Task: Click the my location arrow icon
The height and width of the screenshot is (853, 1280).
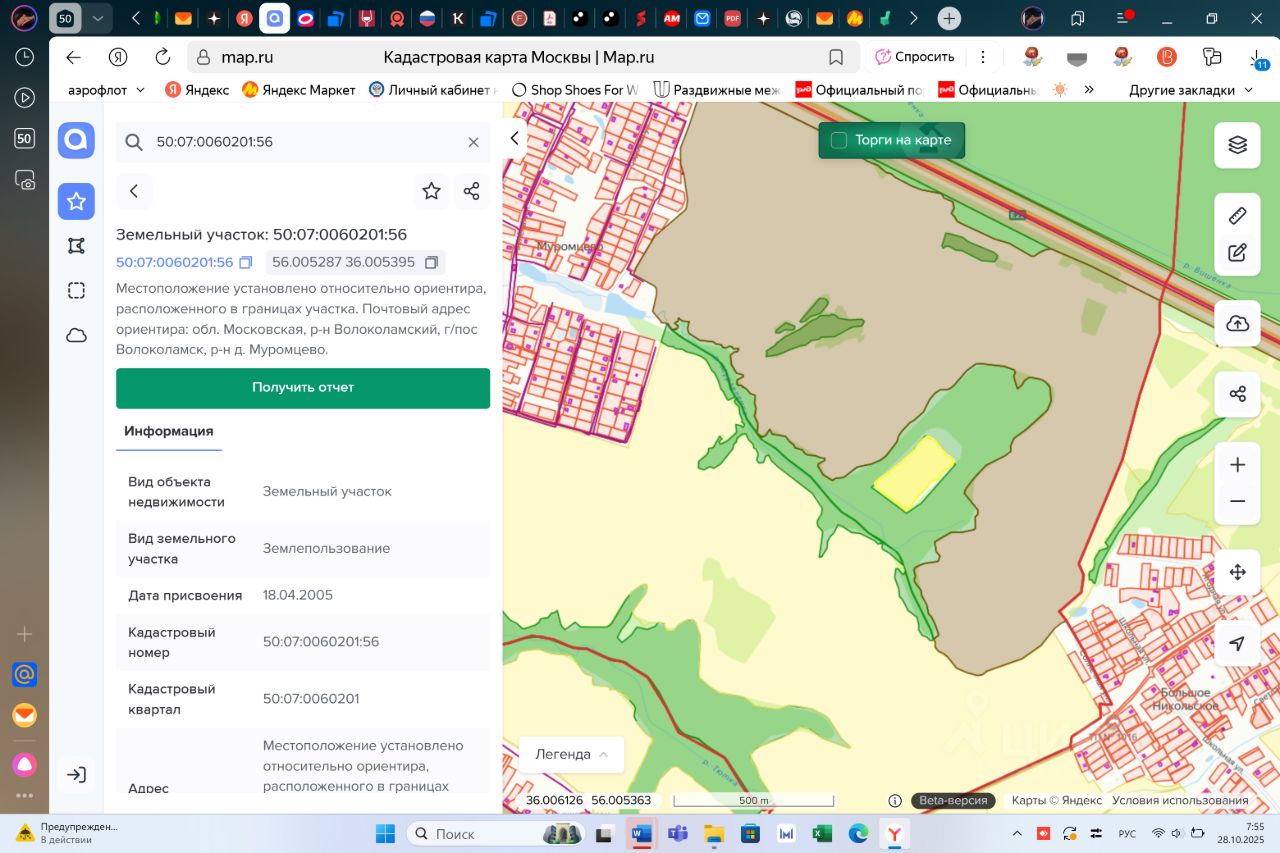Action: click(1237, 643)
